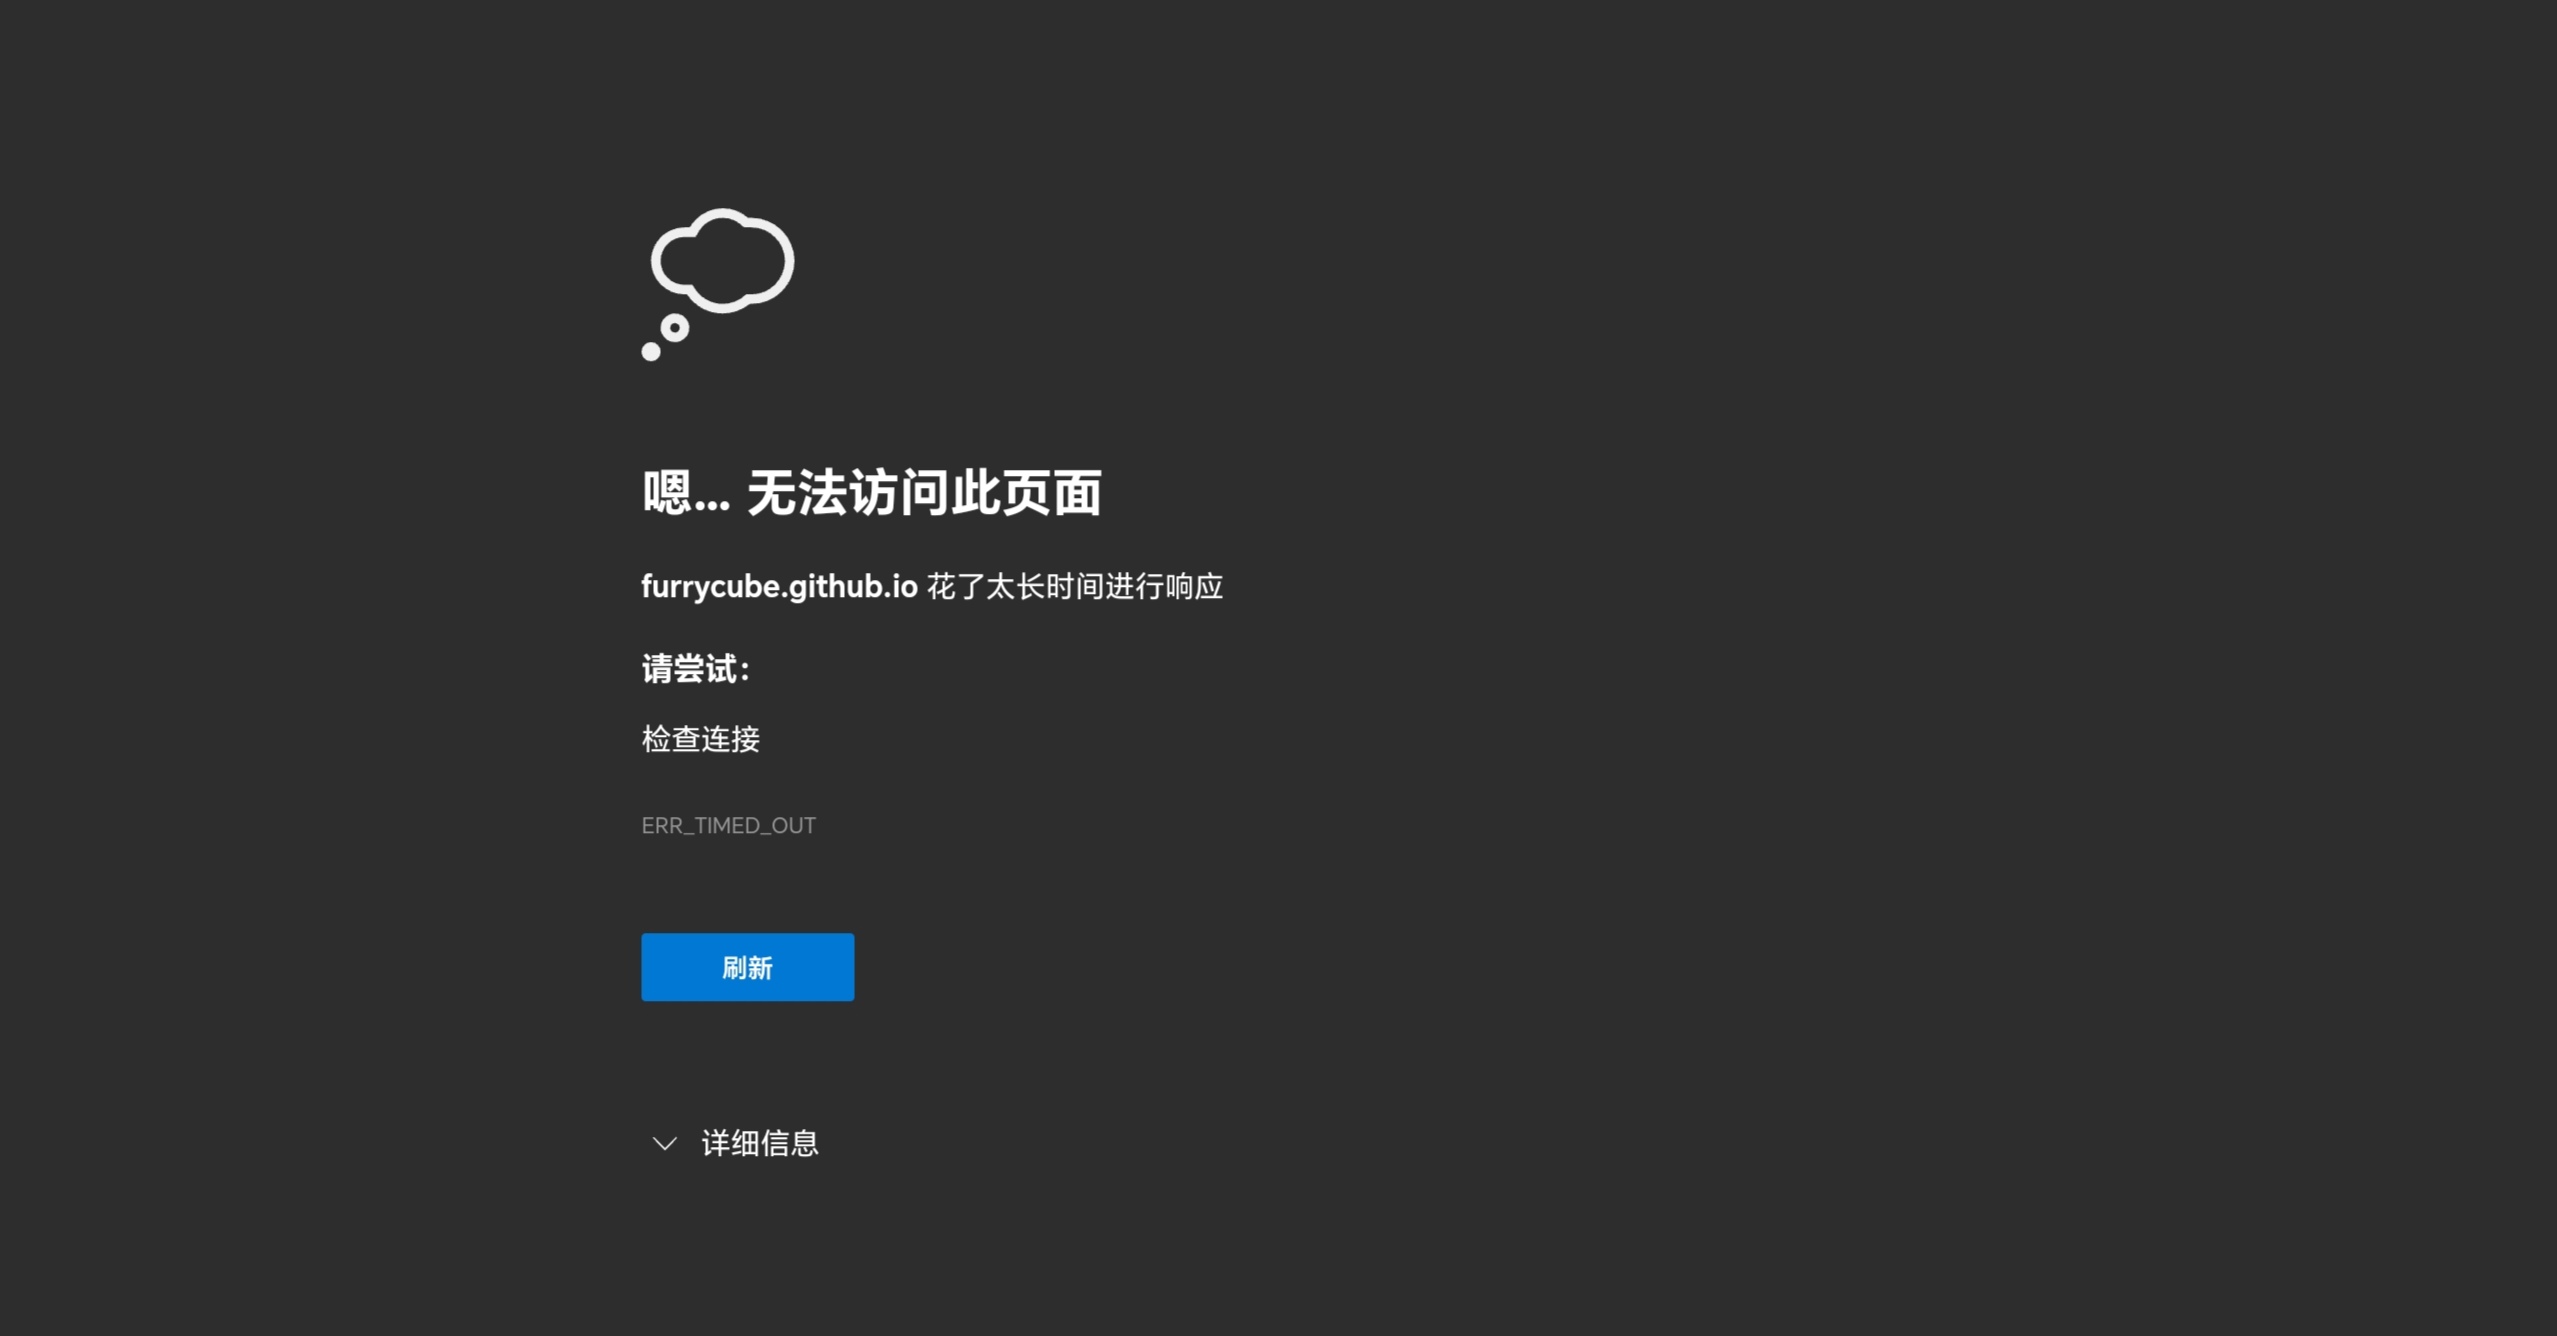Viewport: 2557px width, 1336px height.
Task: Click the furrycube.github.io domain text
Action: [779, 586]
